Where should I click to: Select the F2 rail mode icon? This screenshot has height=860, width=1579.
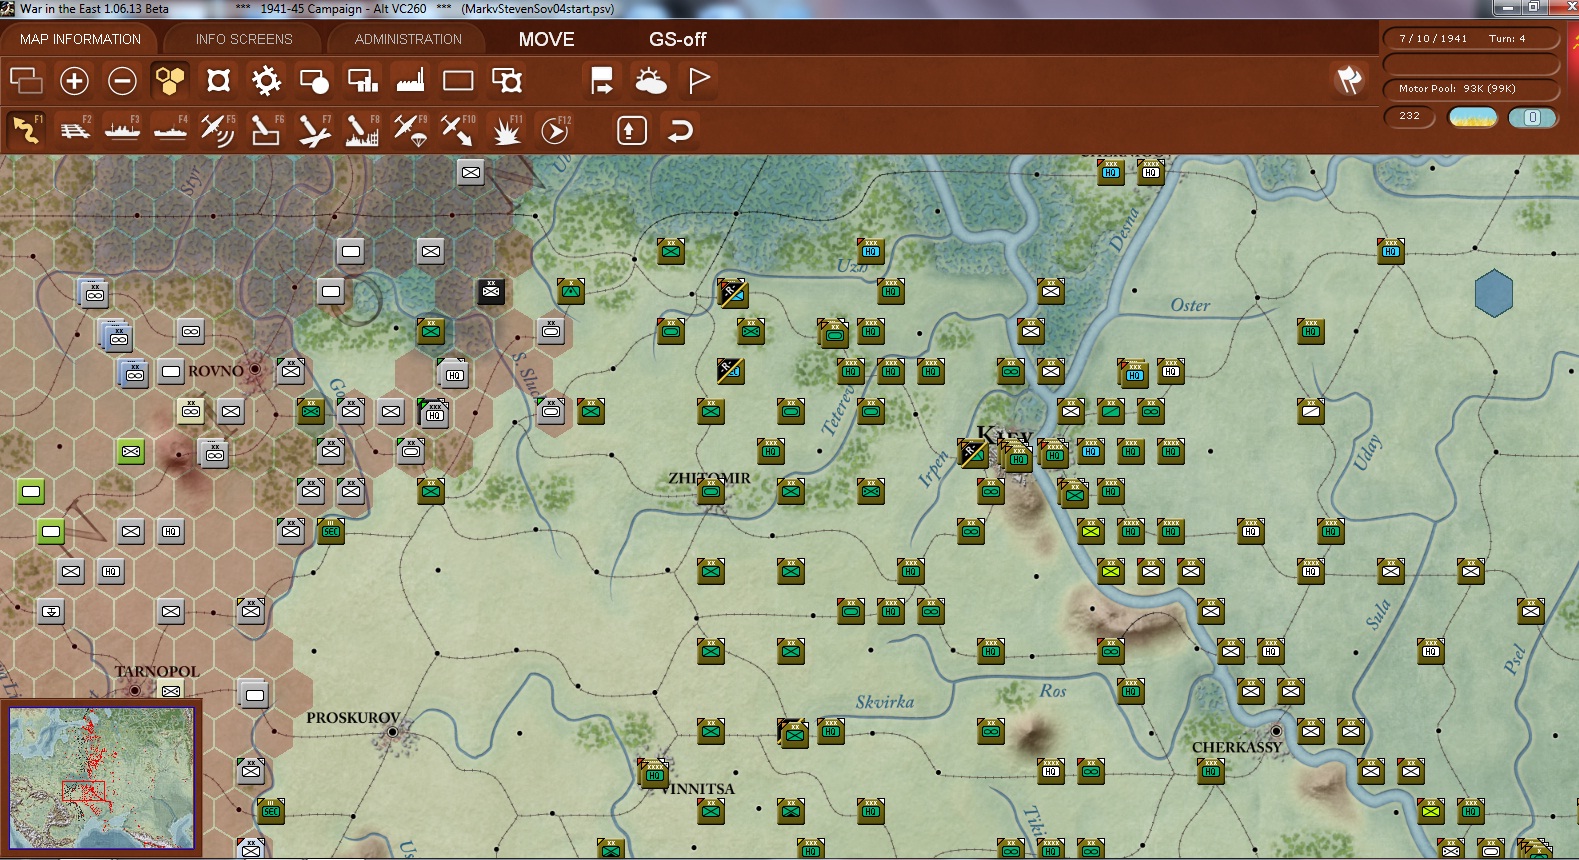pos(75,130)
